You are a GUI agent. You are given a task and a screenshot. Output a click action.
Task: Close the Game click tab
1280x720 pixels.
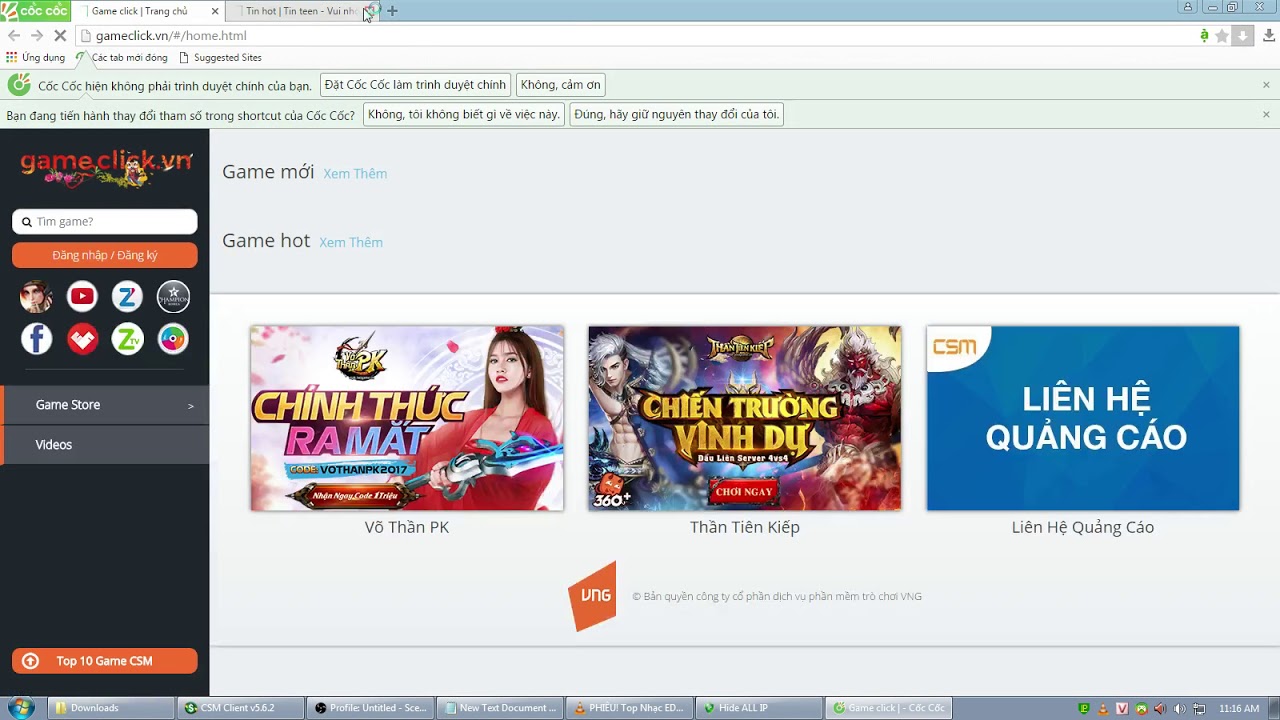[x=215, y=11]
